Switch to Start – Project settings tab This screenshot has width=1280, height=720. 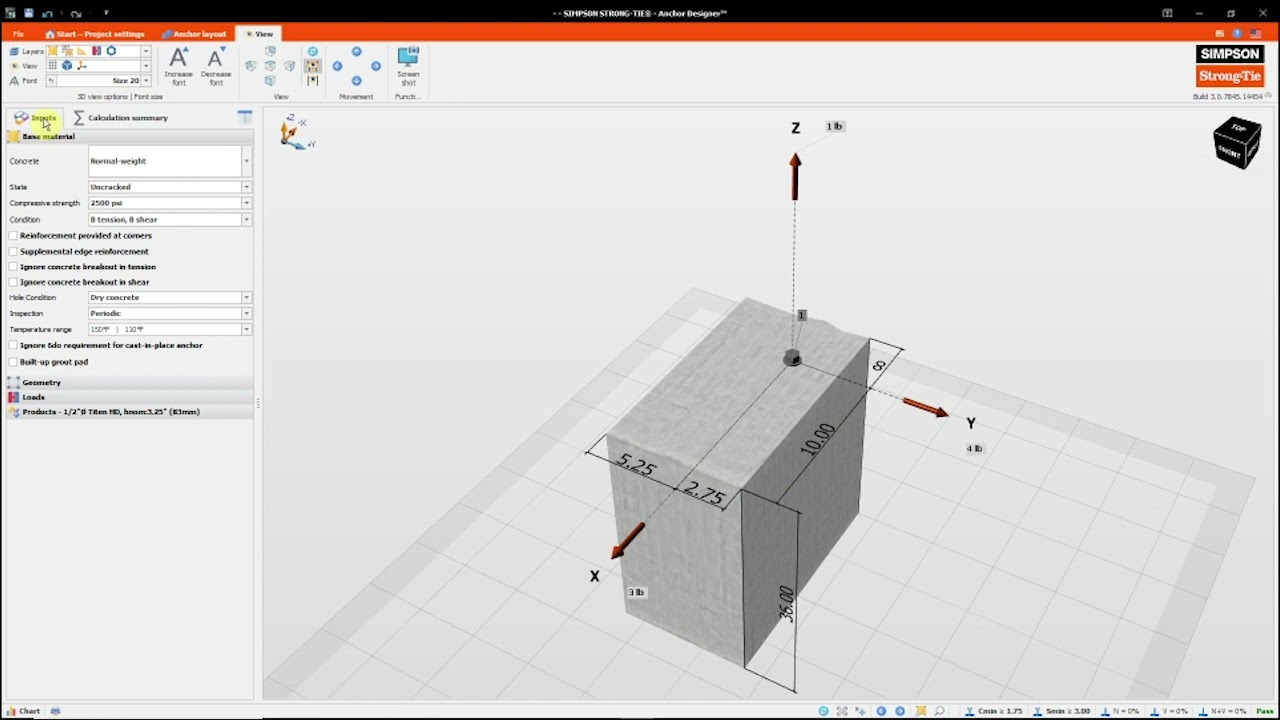[x=95, y=34]
